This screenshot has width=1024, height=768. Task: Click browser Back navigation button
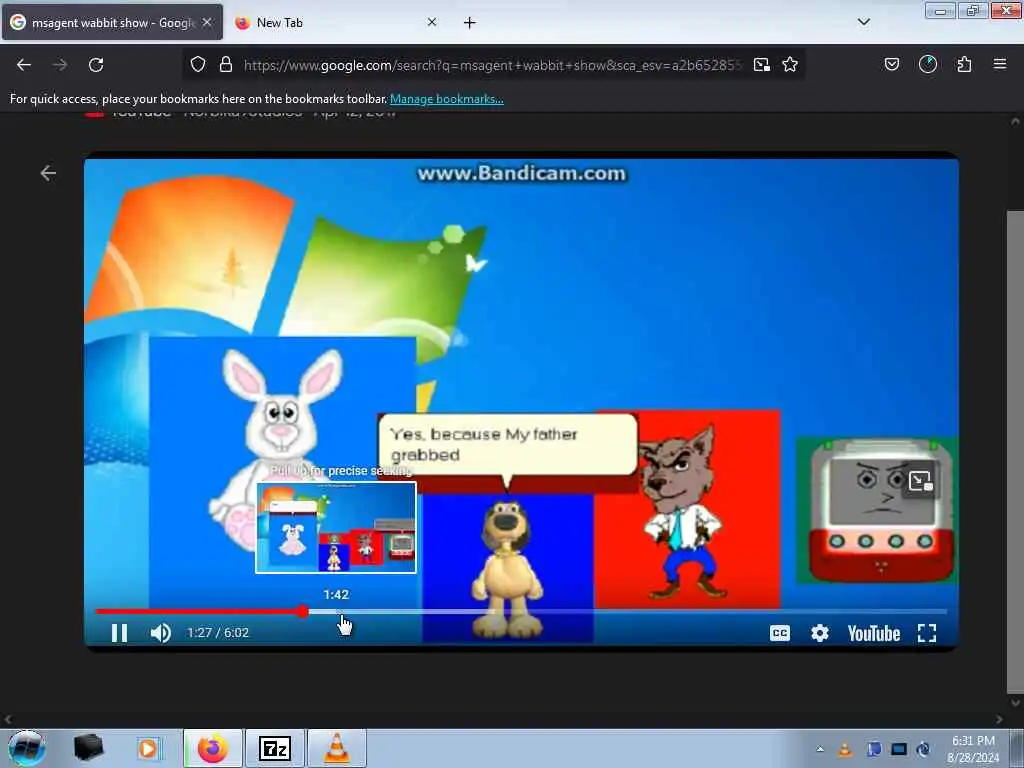(x=24, y=65)
